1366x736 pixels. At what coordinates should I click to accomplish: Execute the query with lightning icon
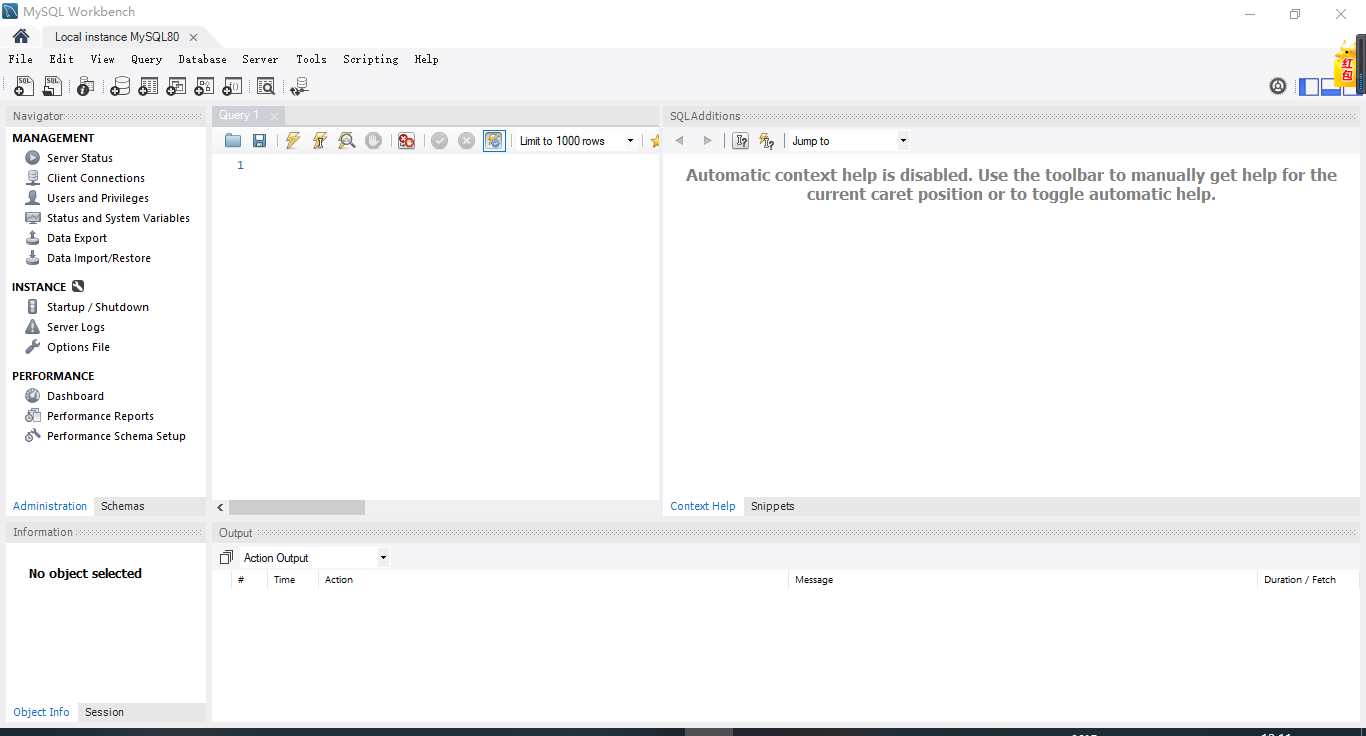292,141
